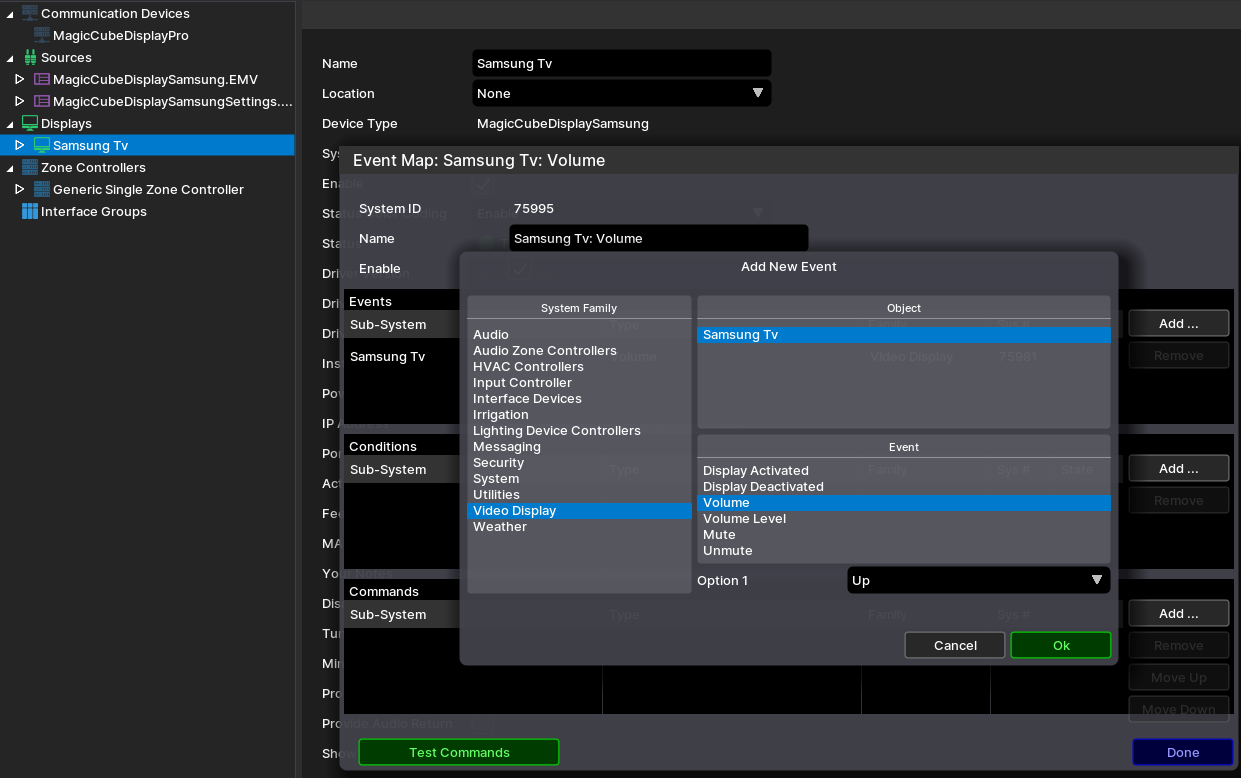
Task: Click Samsung Tv row in Events table
Action: 733,356
